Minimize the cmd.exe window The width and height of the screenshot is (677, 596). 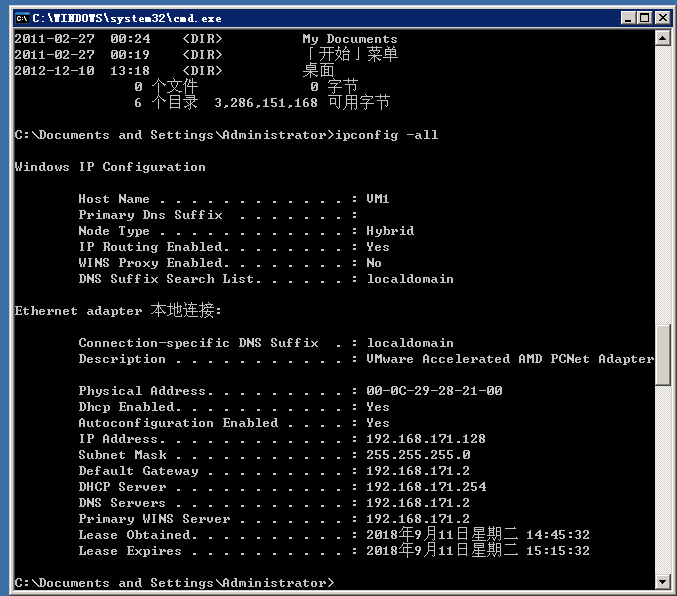click(x=628, y=18)
